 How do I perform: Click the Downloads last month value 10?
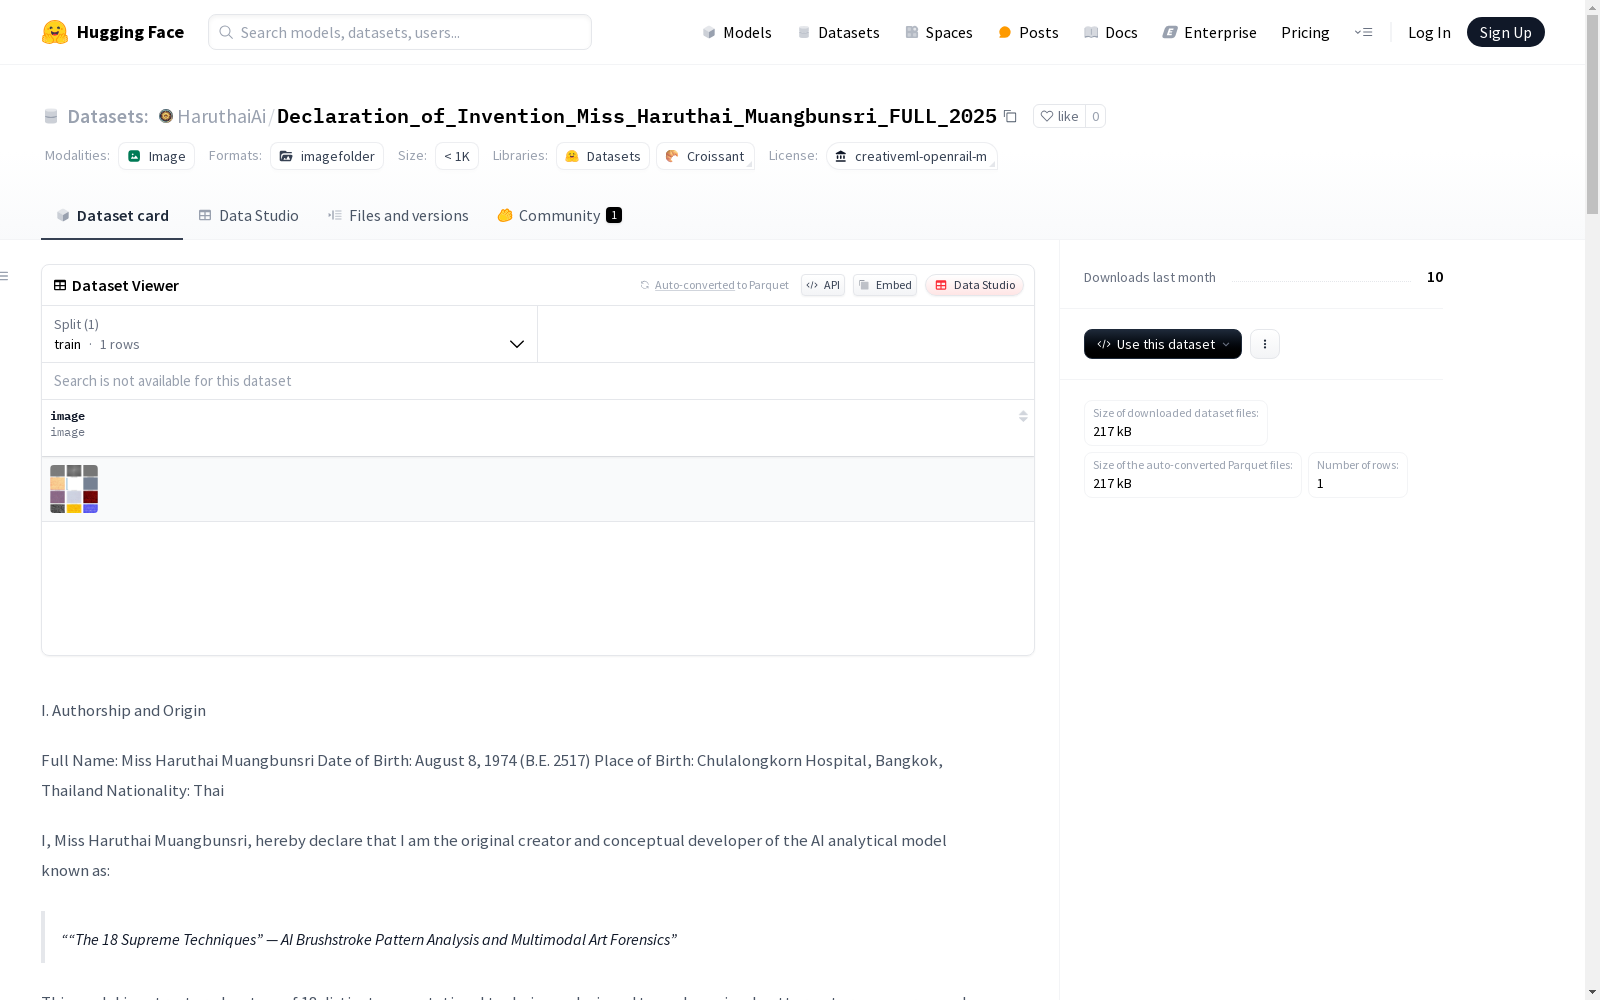coord(1435,277)
